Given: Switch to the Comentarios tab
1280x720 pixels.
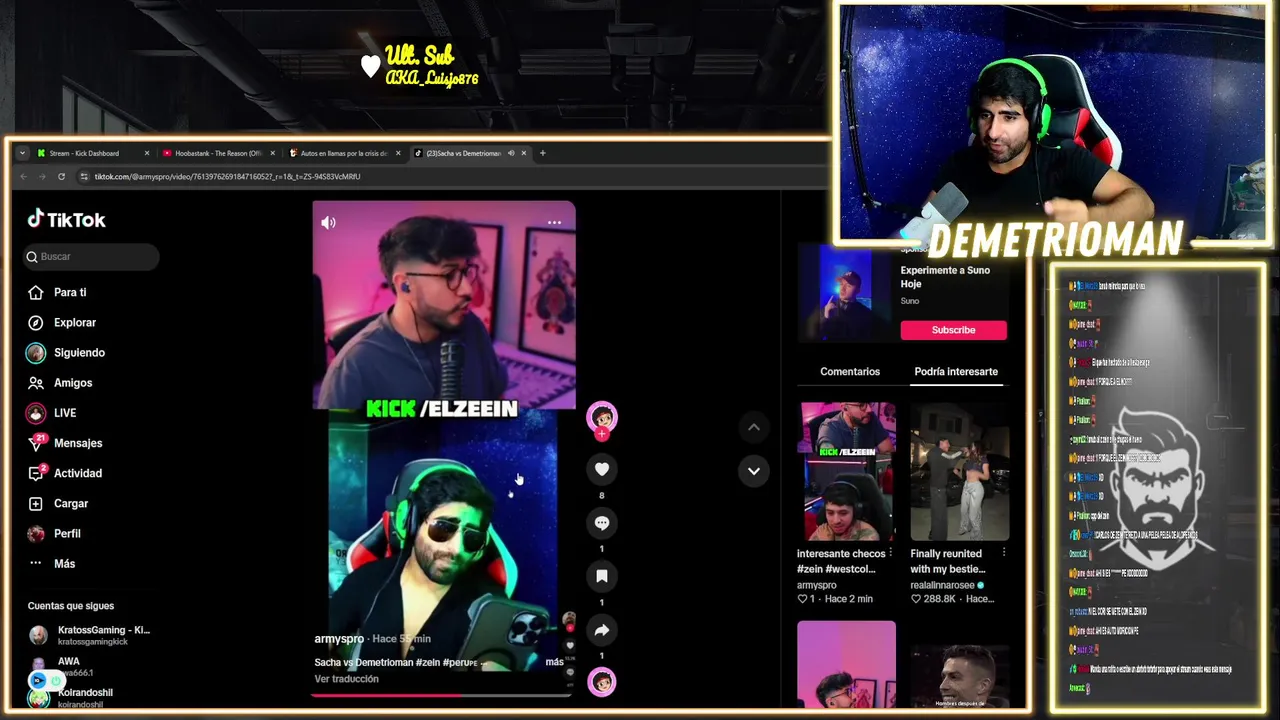Looking at the screenshot, I should click(850, 371).
